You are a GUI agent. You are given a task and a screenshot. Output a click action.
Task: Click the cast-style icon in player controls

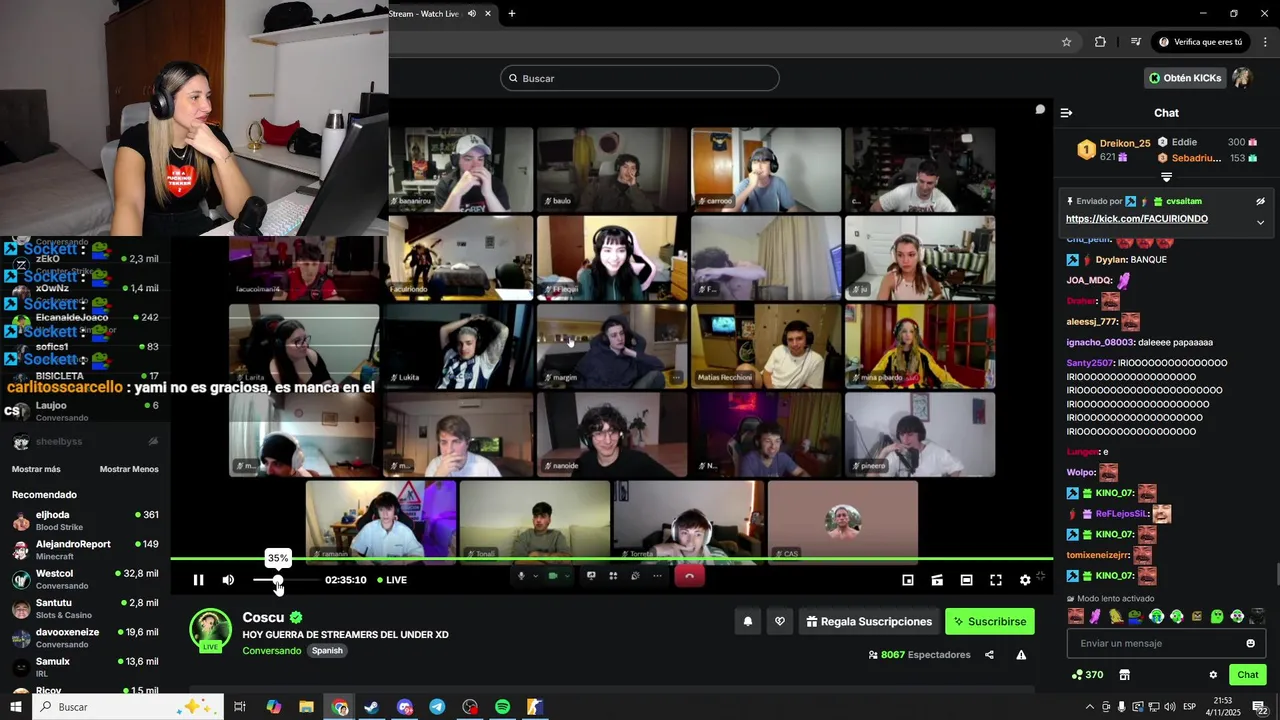937,580
